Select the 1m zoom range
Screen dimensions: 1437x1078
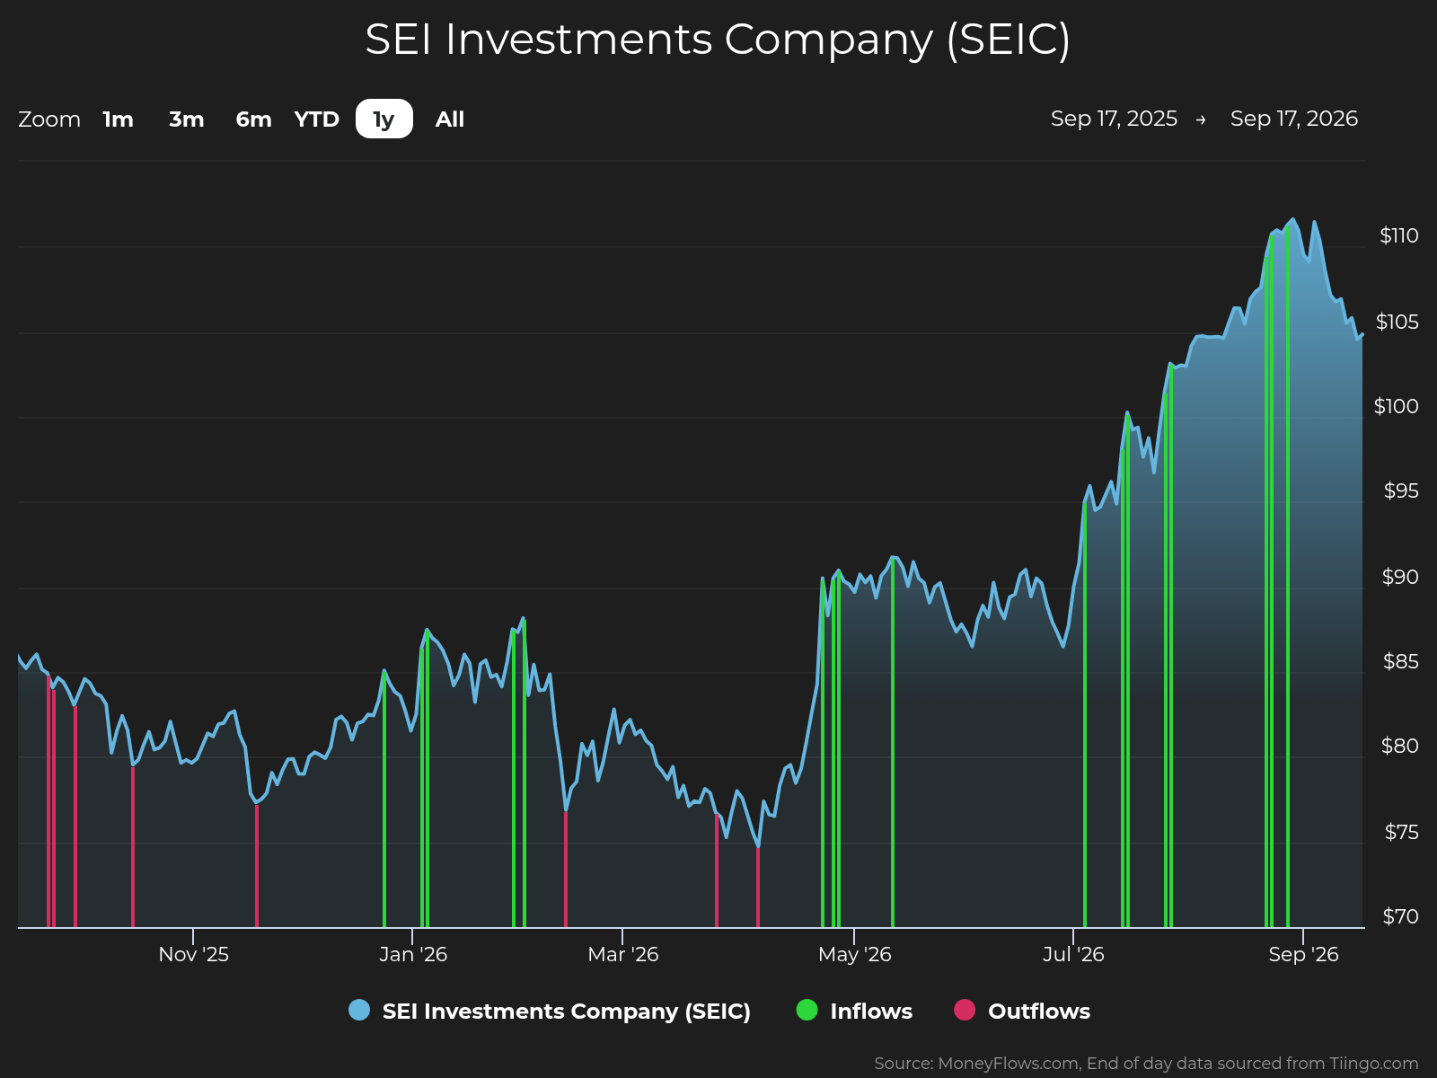(x=118, y=119)
